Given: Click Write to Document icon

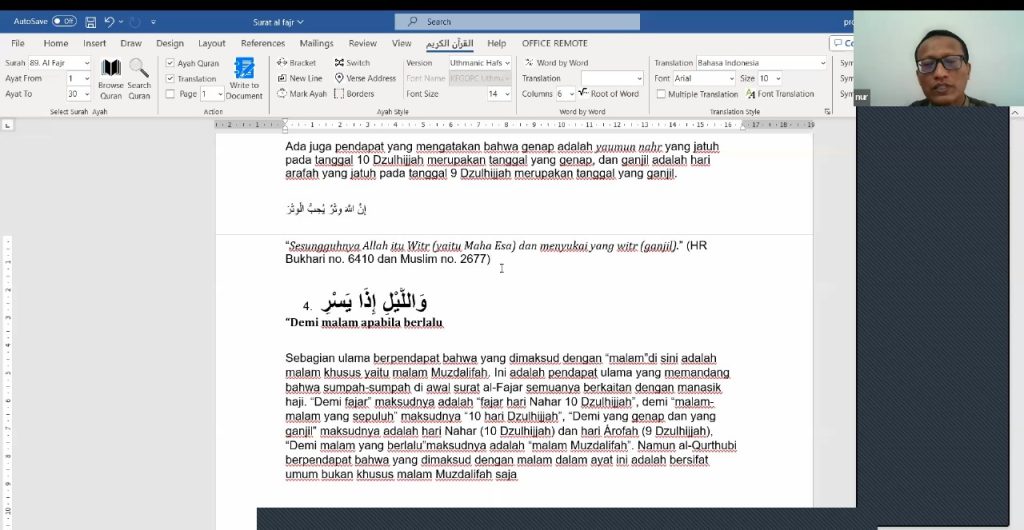Looking at the screenshot, I should coord(244,69).
